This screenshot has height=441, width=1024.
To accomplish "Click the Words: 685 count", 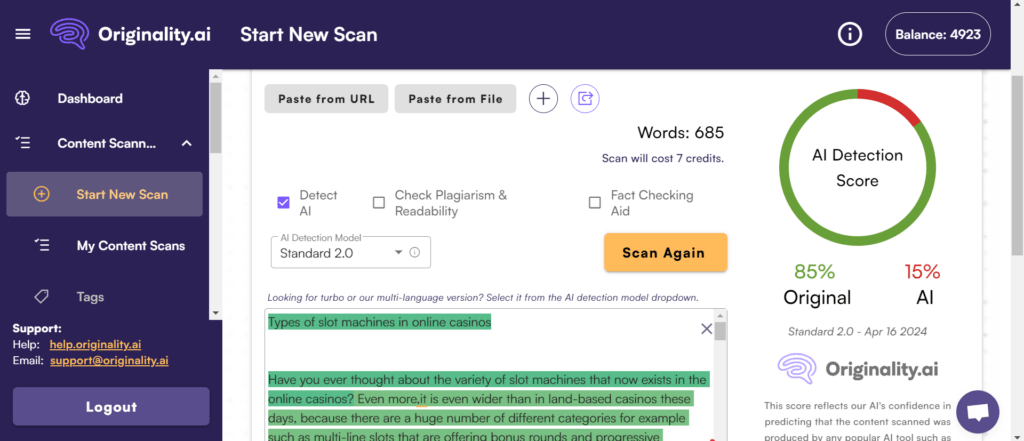I will tap(680, 133).
